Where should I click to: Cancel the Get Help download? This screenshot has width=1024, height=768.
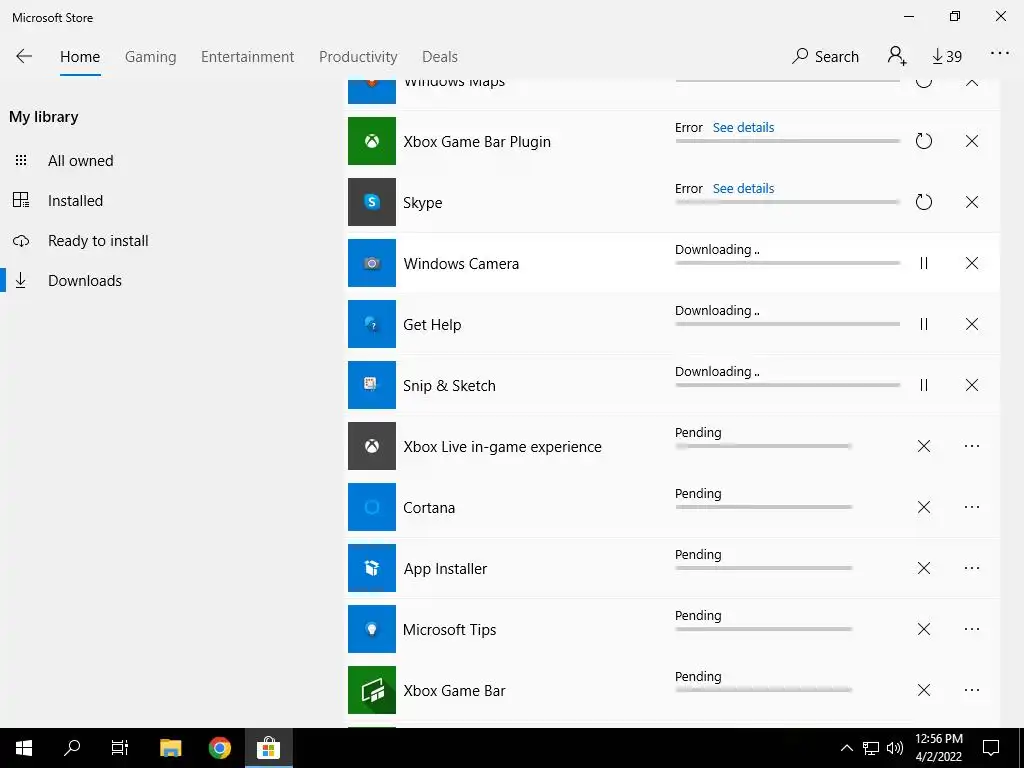coord(972,324)
